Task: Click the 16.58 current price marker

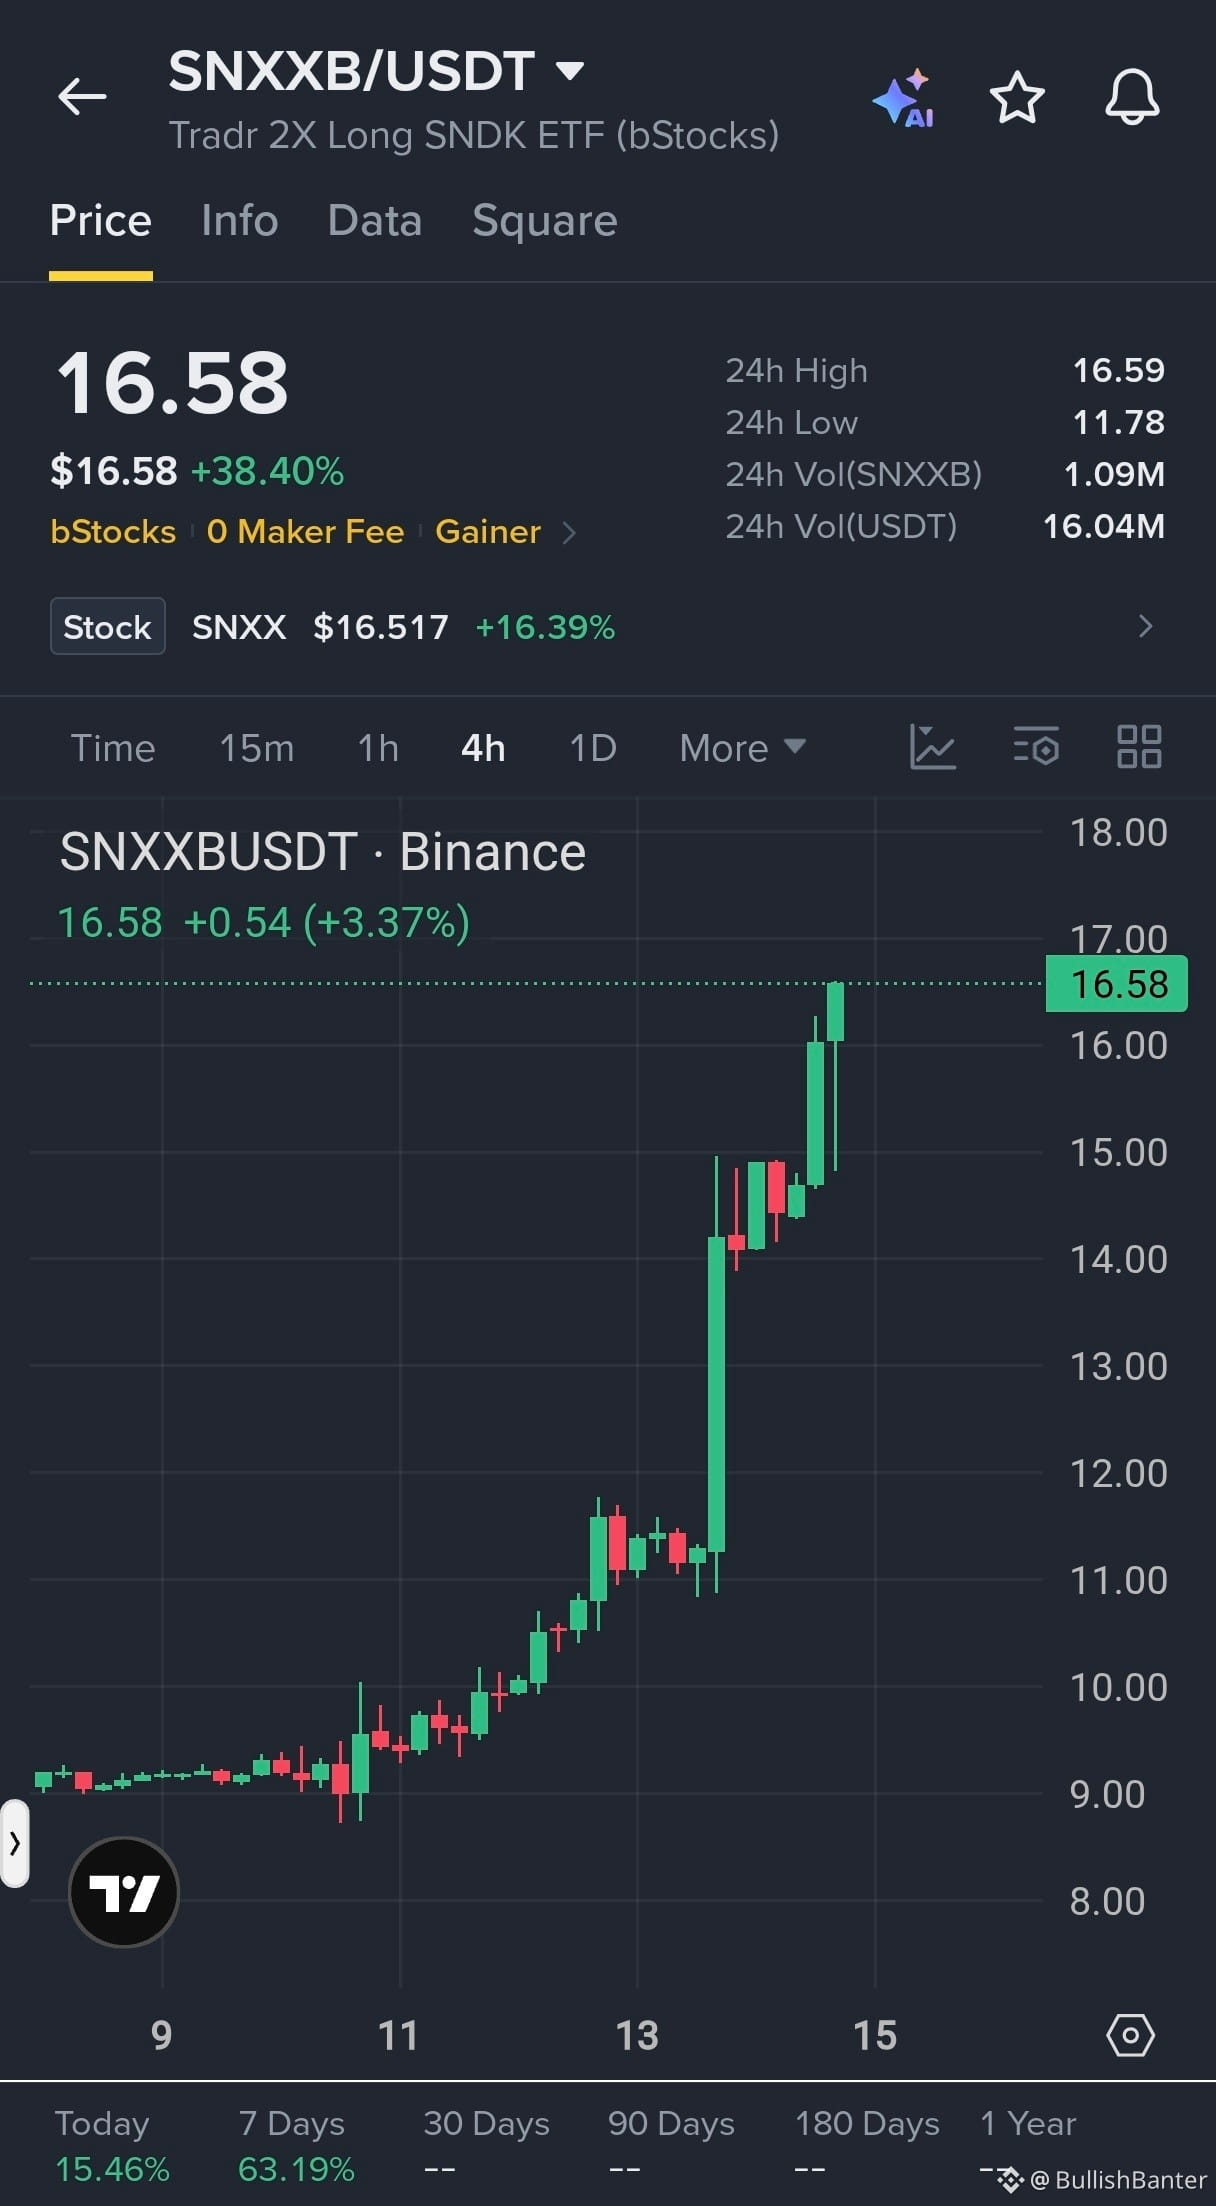Action: click(1116, 984)
